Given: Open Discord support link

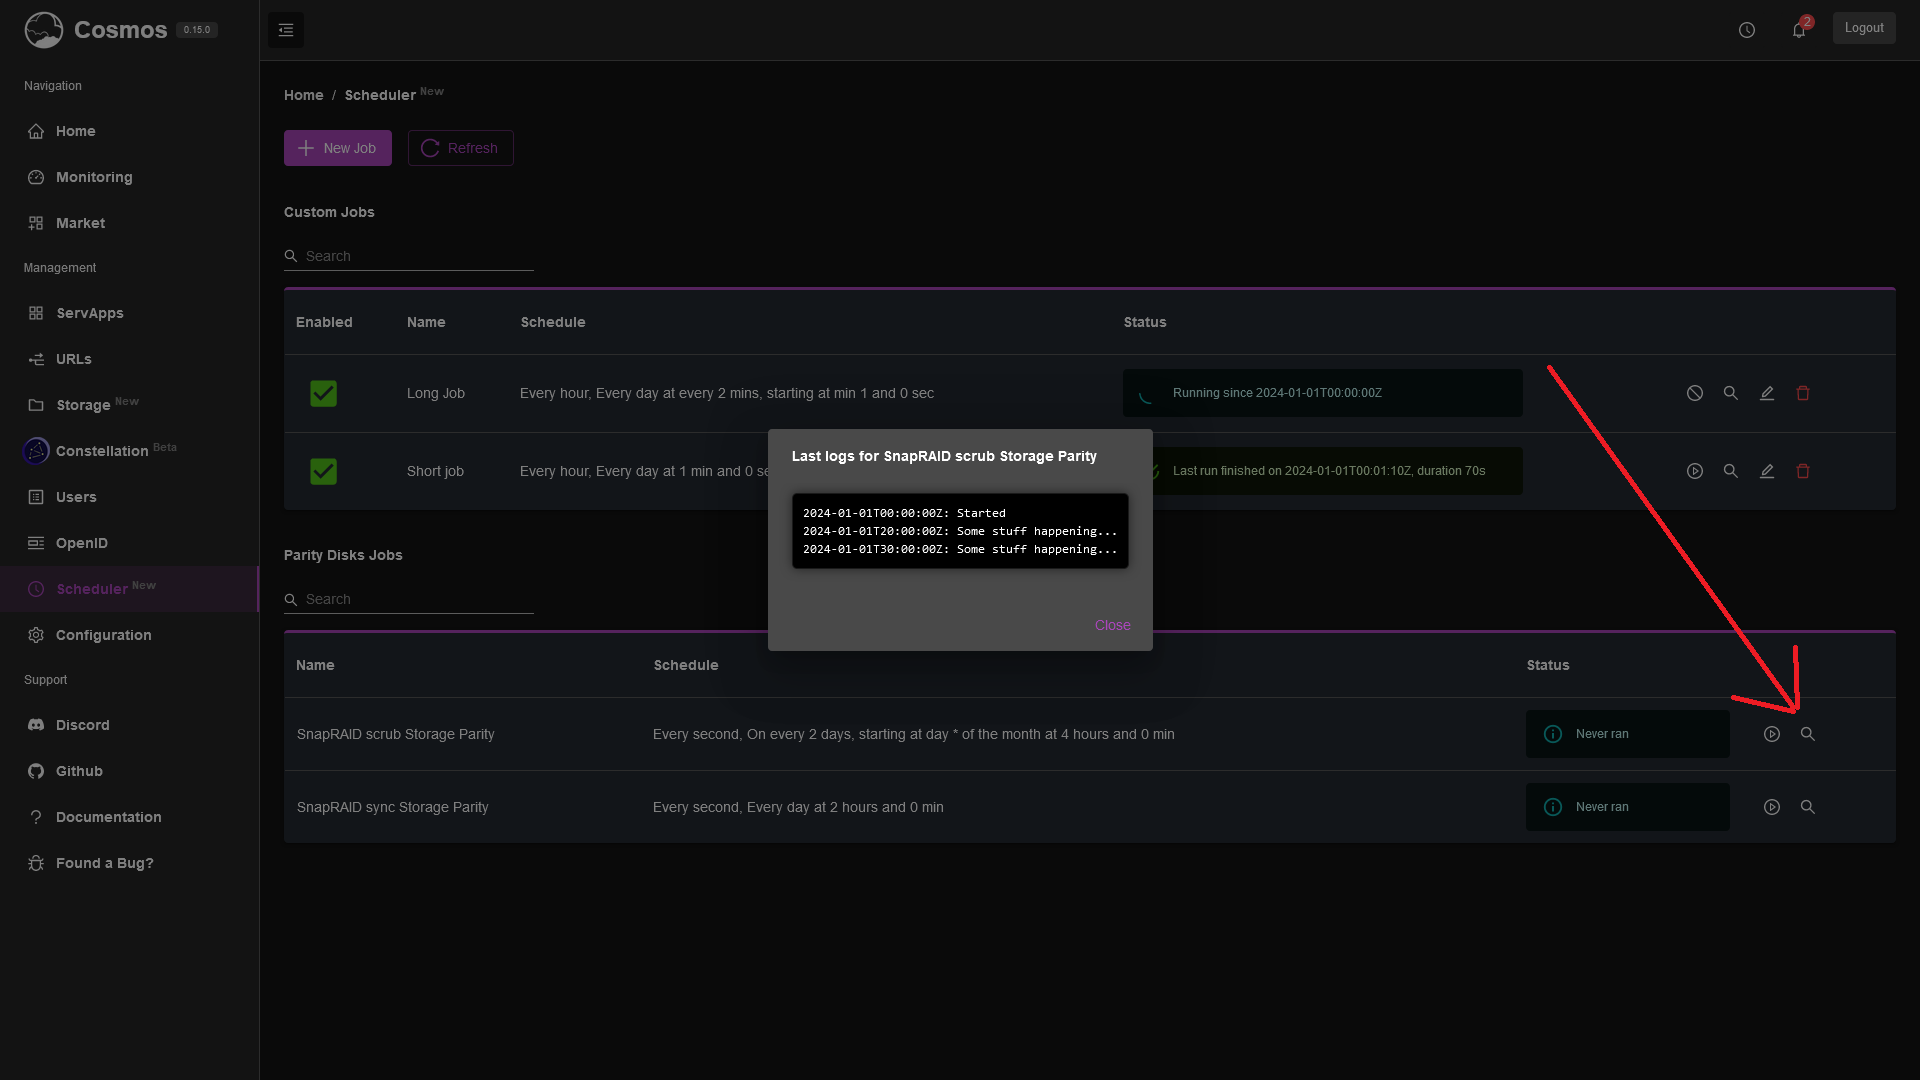Looking at the screenshot, I should pyautogui.click(x=130, y=725).
